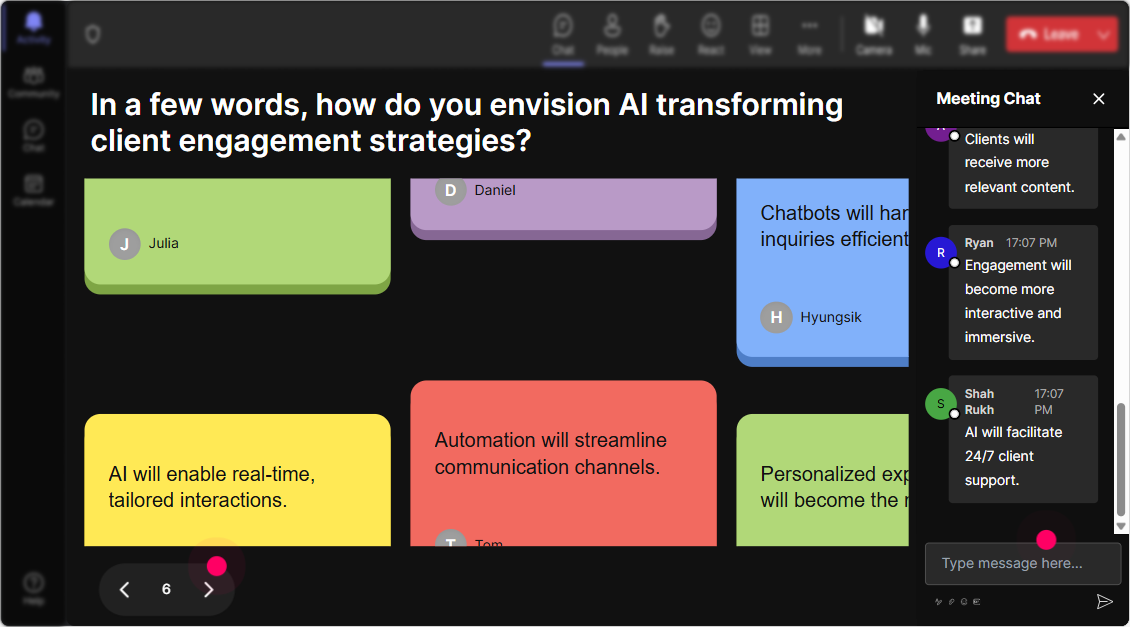Click the '17:07 PM' timestamp on Ryan's message
Viewport: 1130px width, 627px height.
(x=1031, y=243)
